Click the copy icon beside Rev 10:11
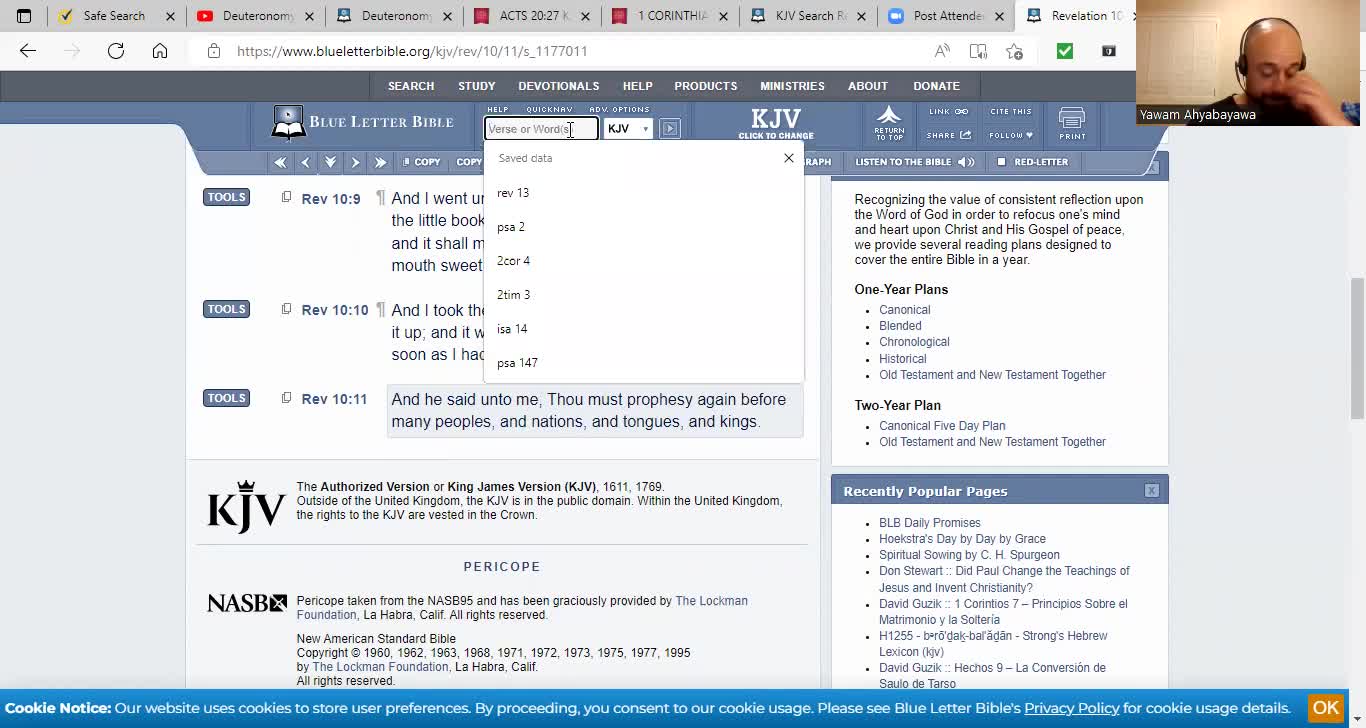The width and height of the screenshot is (1366, 728). point(286,398)
